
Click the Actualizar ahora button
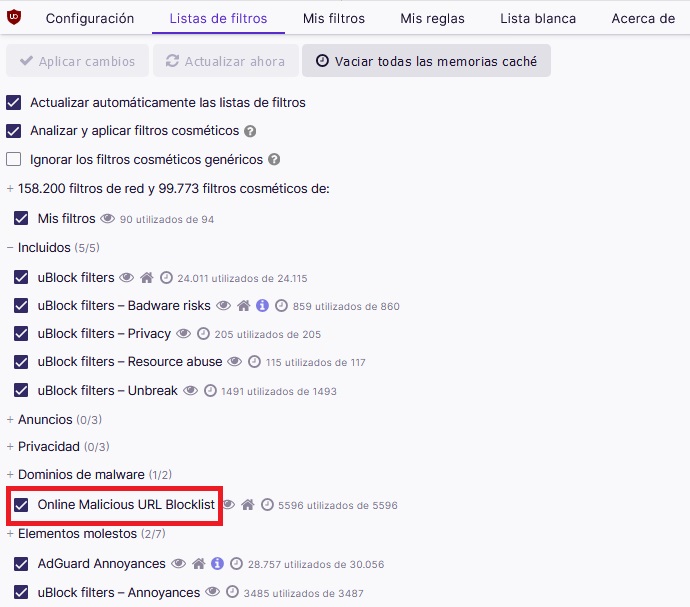click(226, 61)
